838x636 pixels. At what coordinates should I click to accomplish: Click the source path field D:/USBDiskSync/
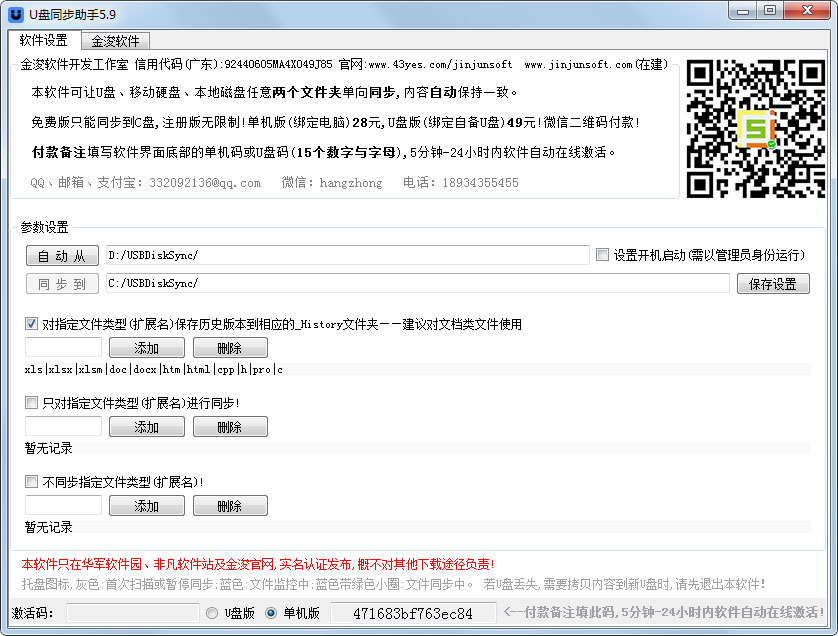[346, 255]
